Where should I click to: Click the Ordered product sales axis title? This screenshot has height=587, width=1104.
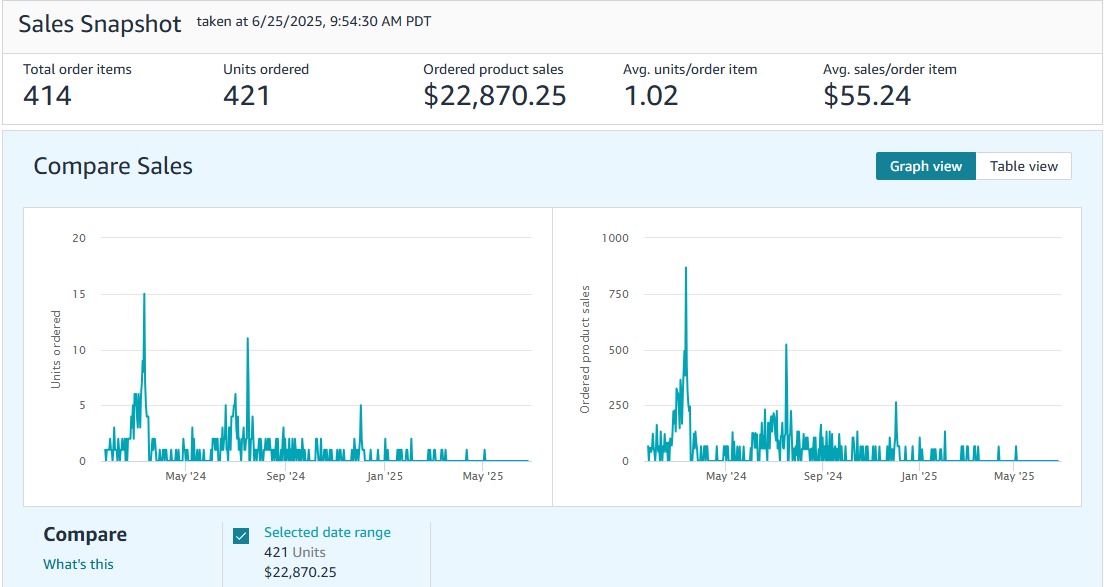[x=585, y=350]
